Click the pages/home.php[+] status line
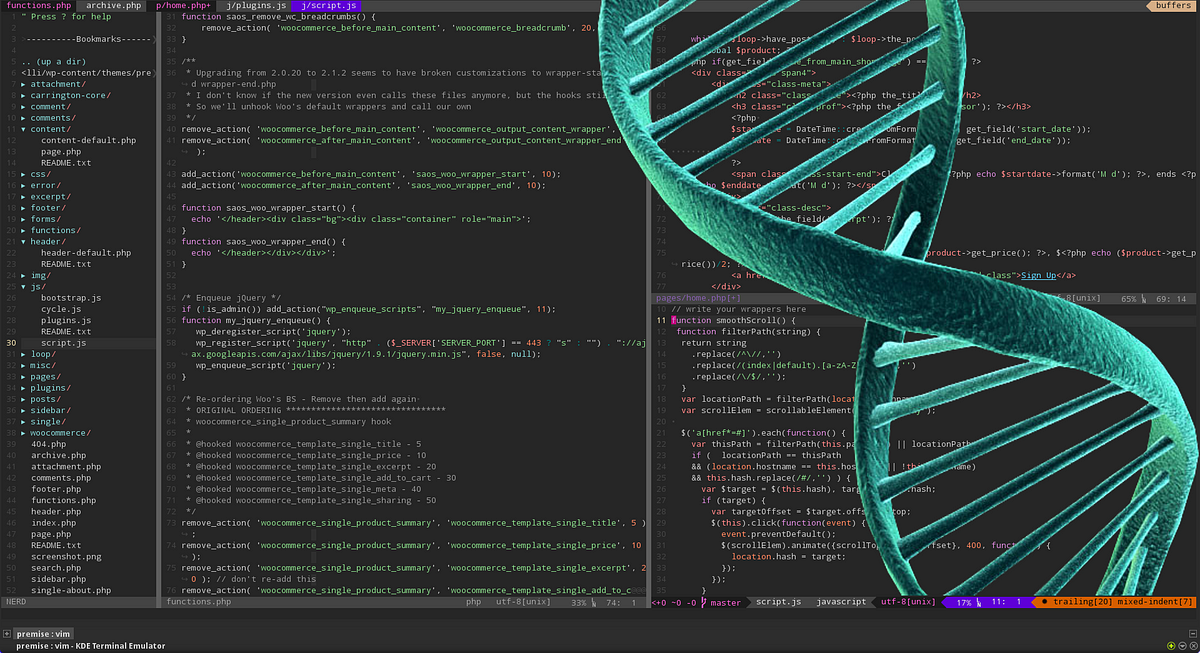Viewport: 1200px width, 653px height. coord(698,298)
